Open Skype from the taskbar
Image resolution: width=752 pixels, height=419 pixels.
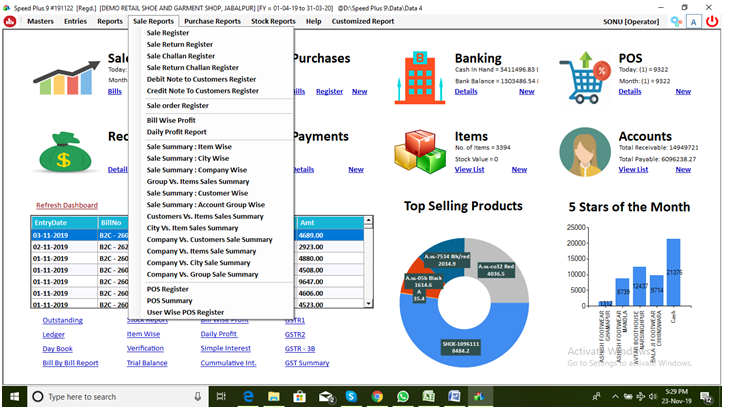pos(351,396)
